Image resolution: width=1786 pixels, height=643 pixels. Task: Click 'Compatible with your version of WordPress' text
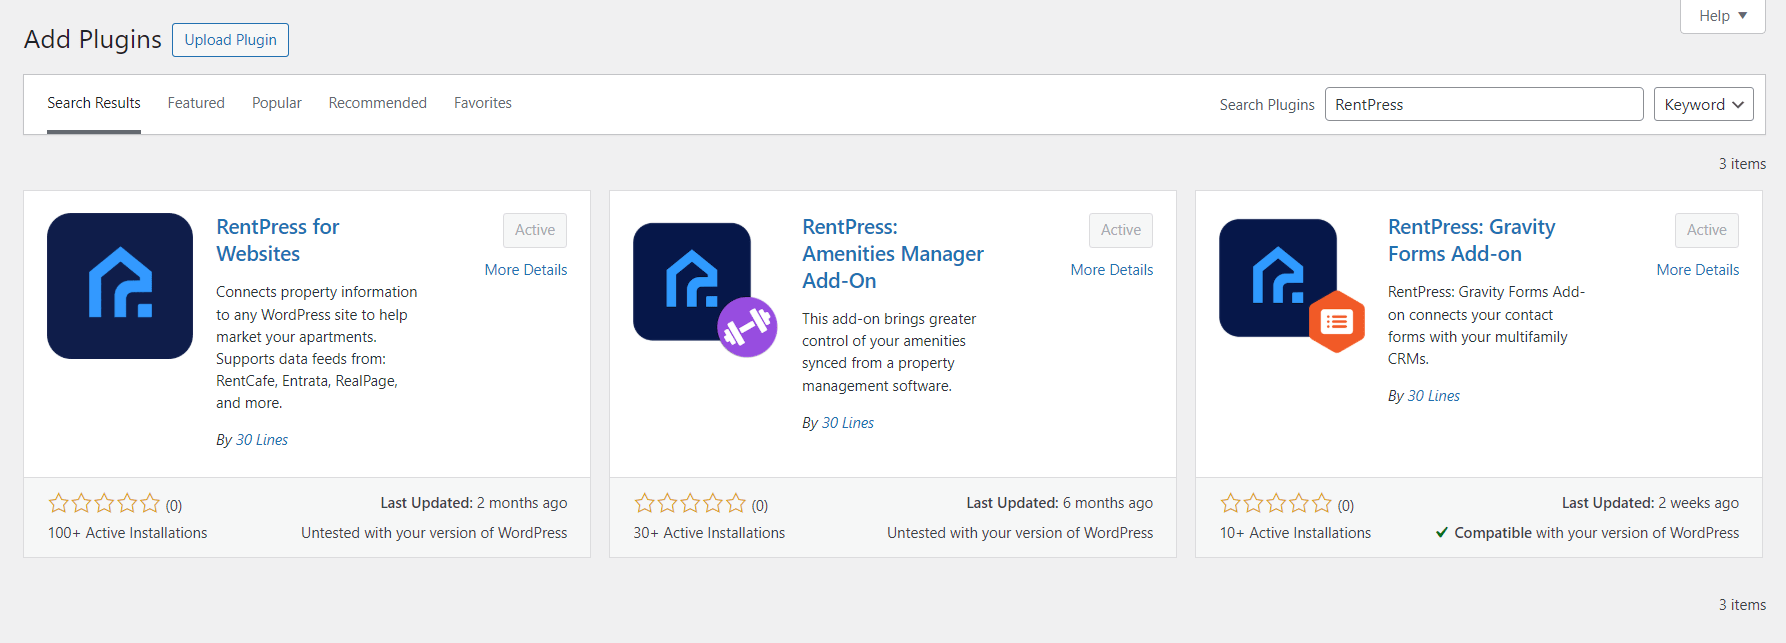point(1597,533)
